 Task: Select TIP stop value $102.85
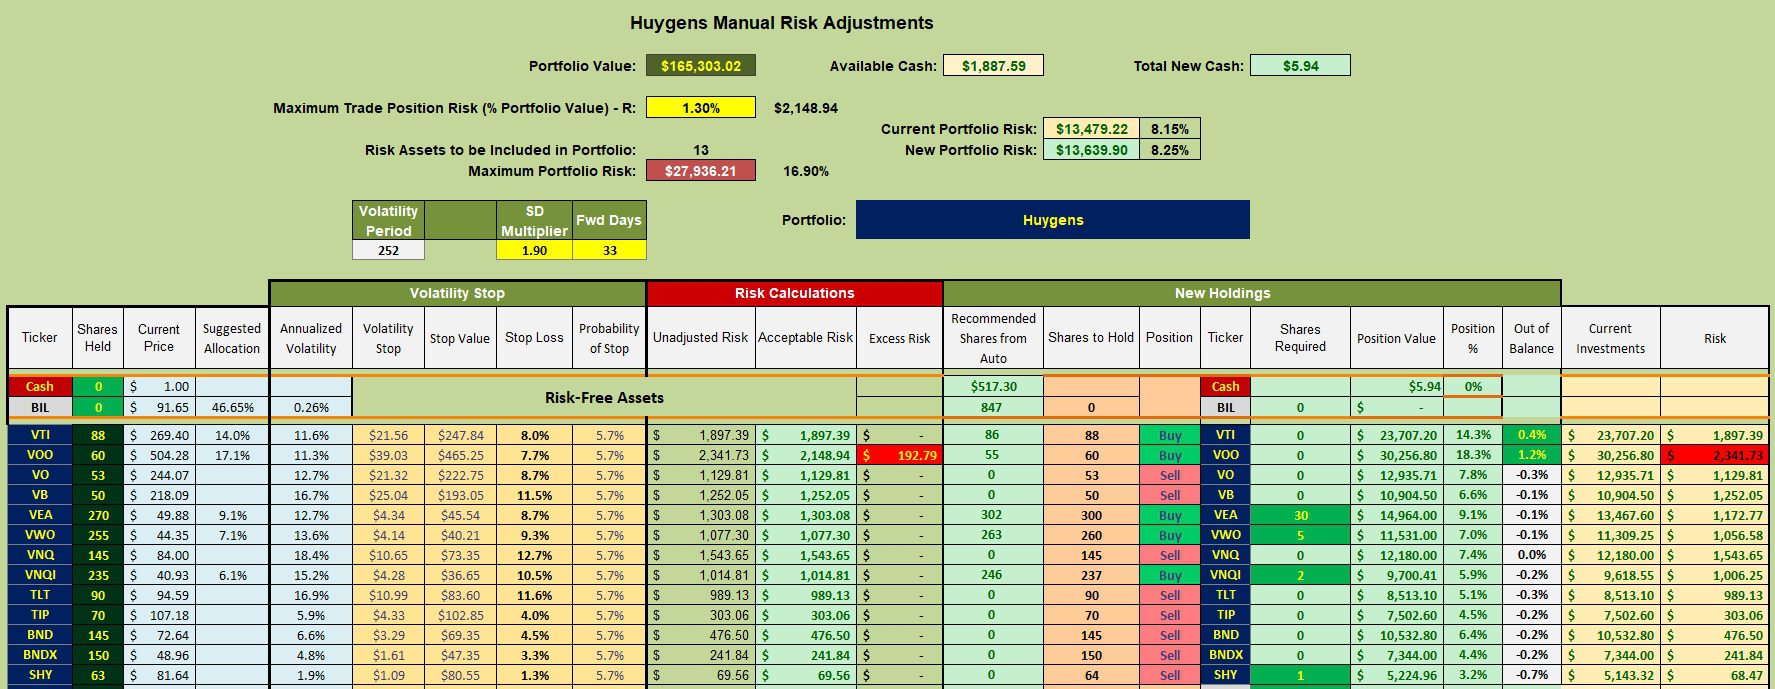point(460,615)
